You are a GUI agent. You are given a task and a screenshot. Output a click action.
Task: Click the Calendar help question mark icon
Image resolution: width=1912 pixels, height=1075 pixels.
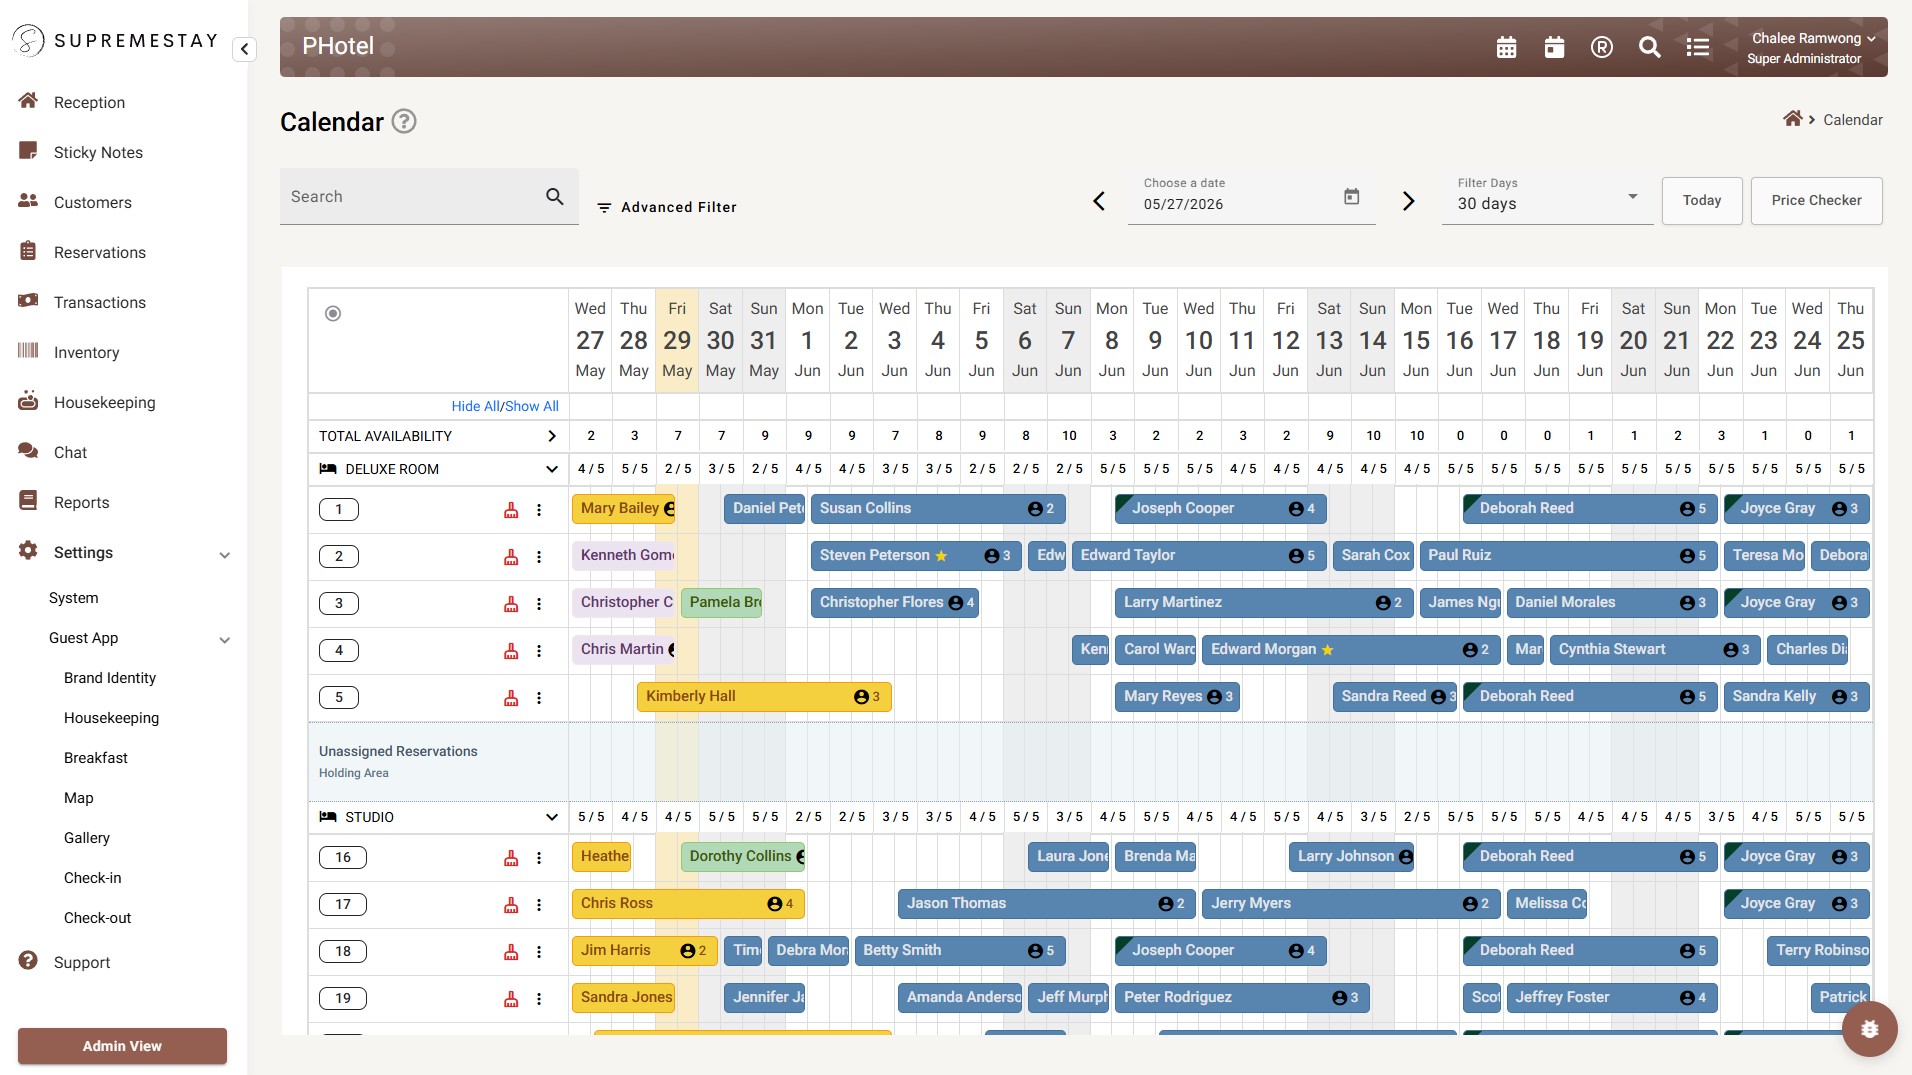[404, 121]
